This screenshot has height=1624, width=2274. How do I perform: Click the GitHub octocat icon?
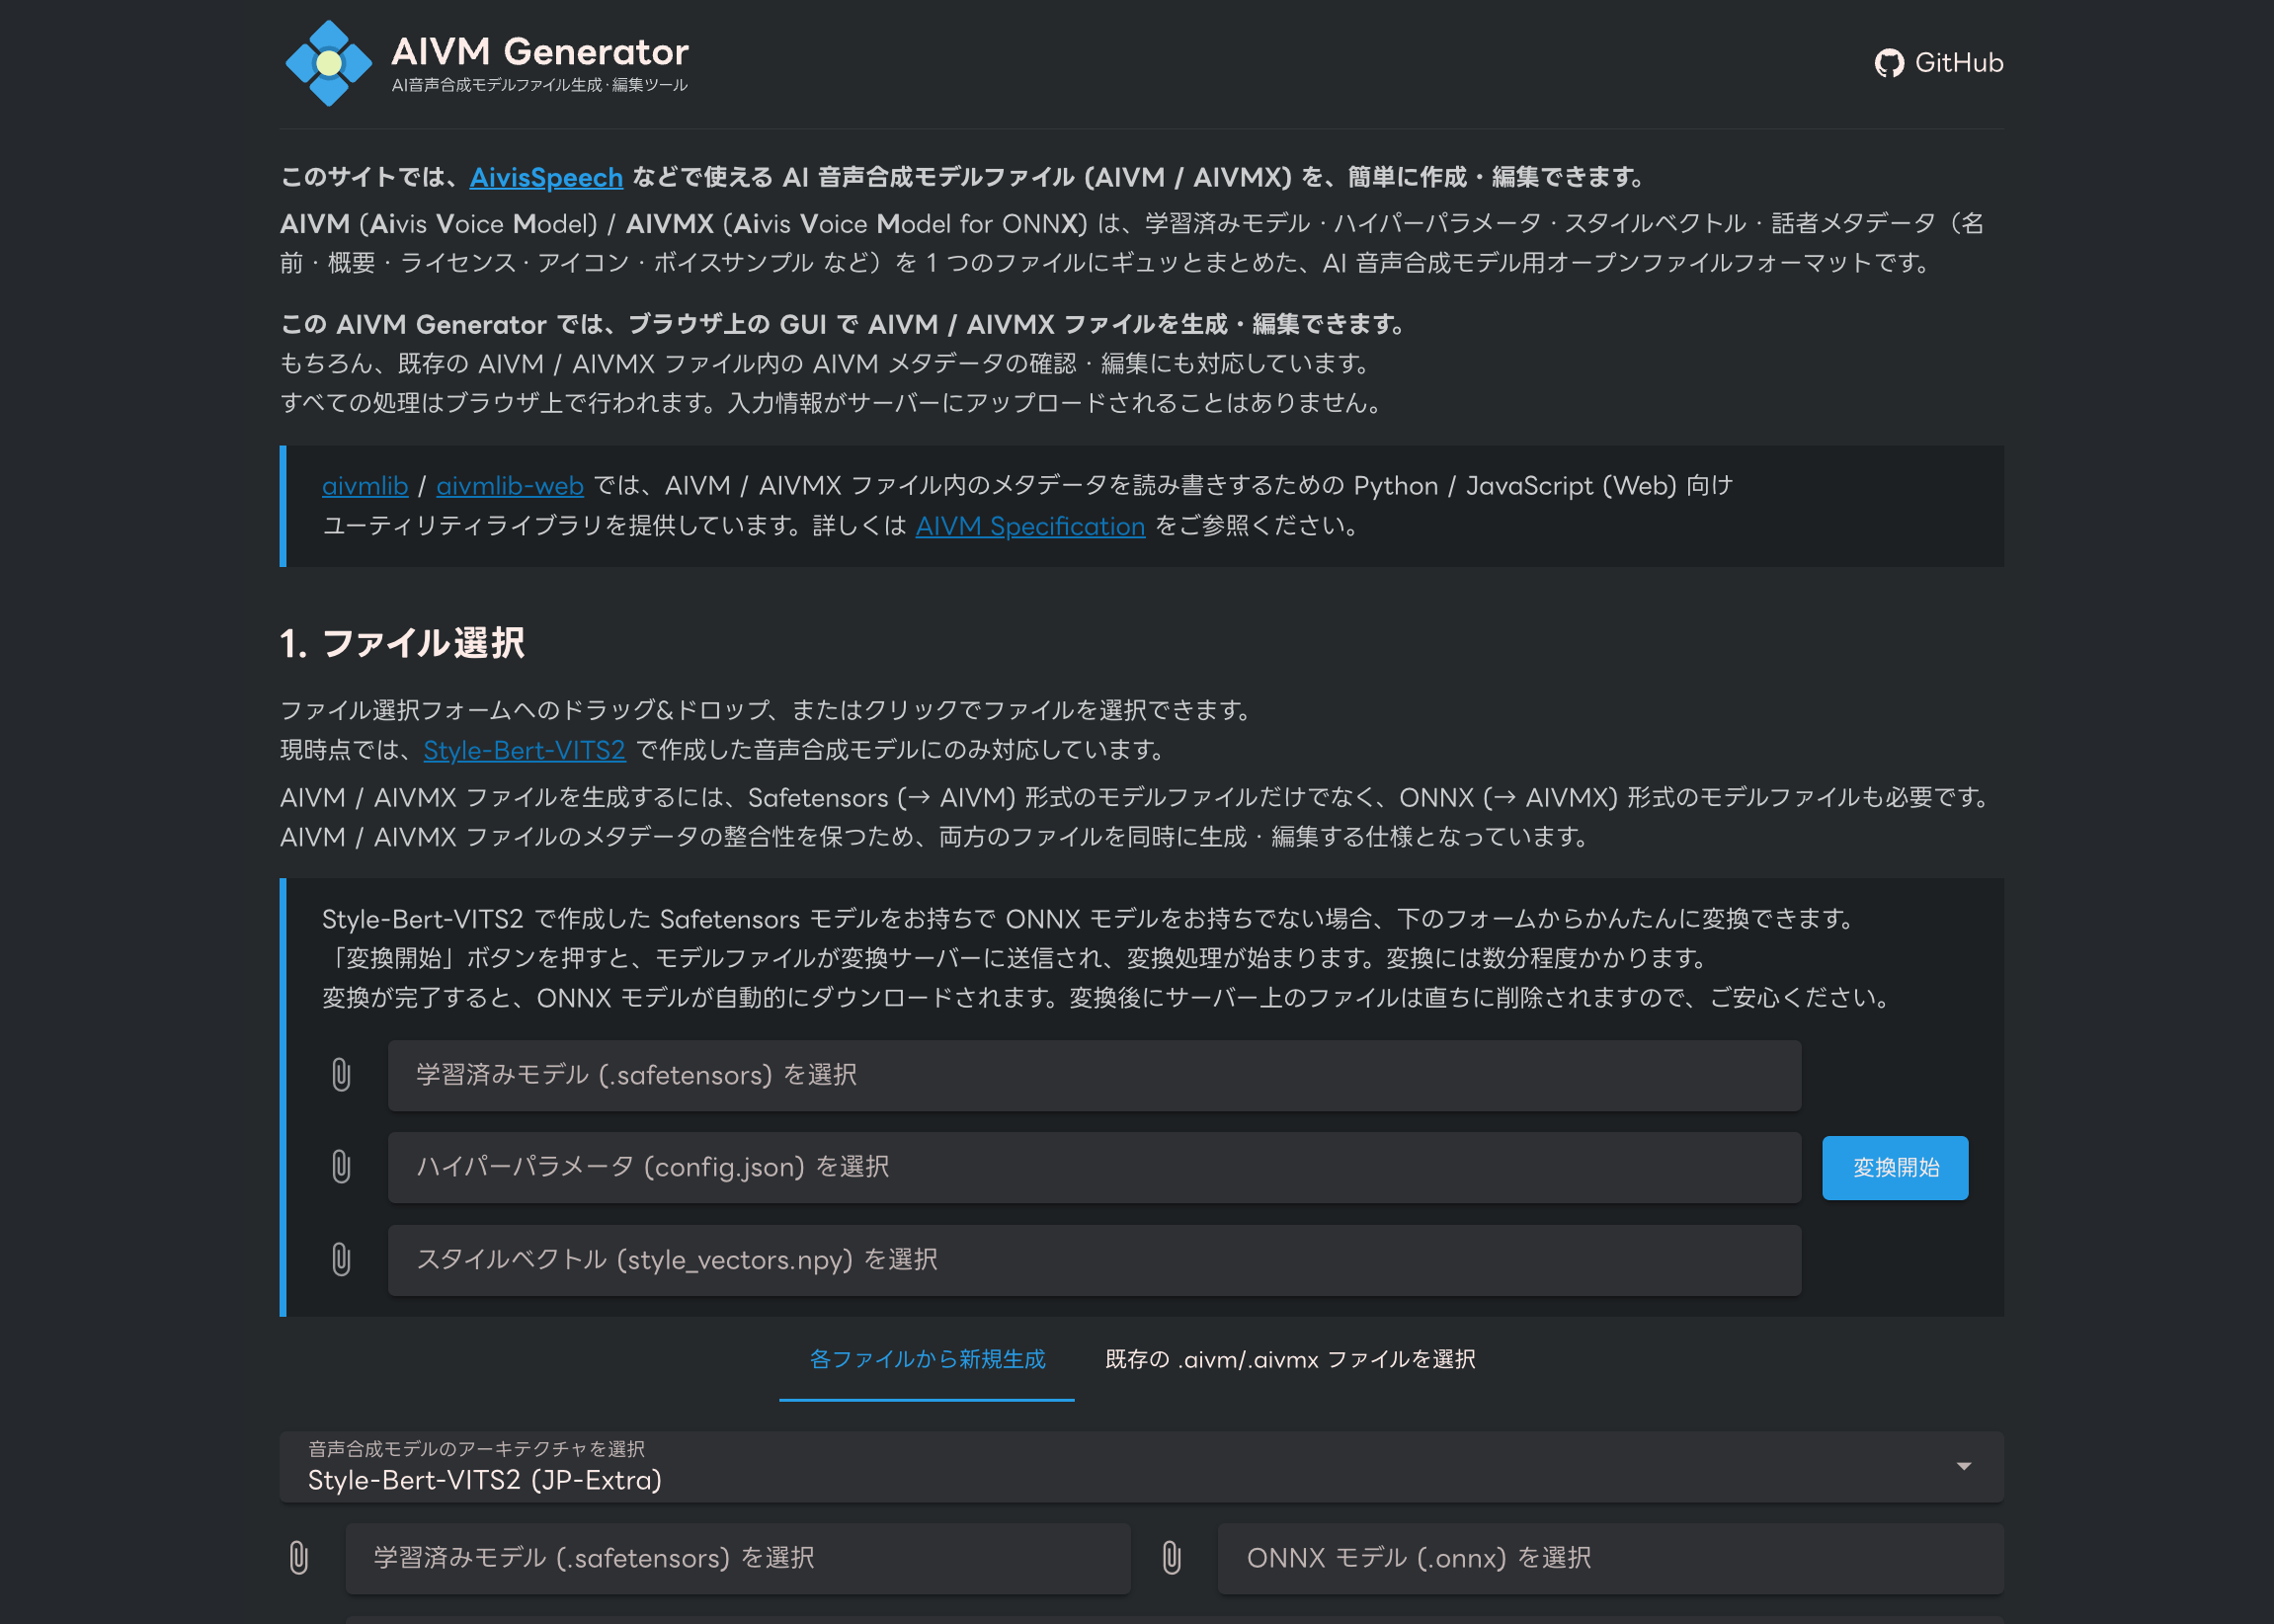tap(1889, 63)
